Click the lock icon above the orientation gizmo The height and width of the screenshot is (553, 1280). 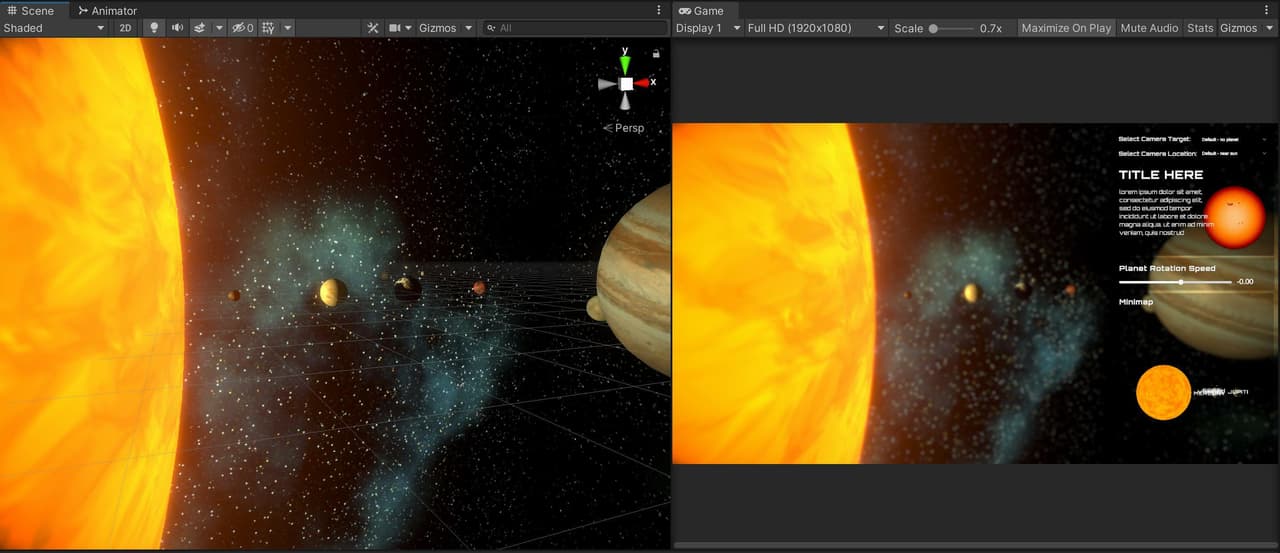[x=656, y=53]
